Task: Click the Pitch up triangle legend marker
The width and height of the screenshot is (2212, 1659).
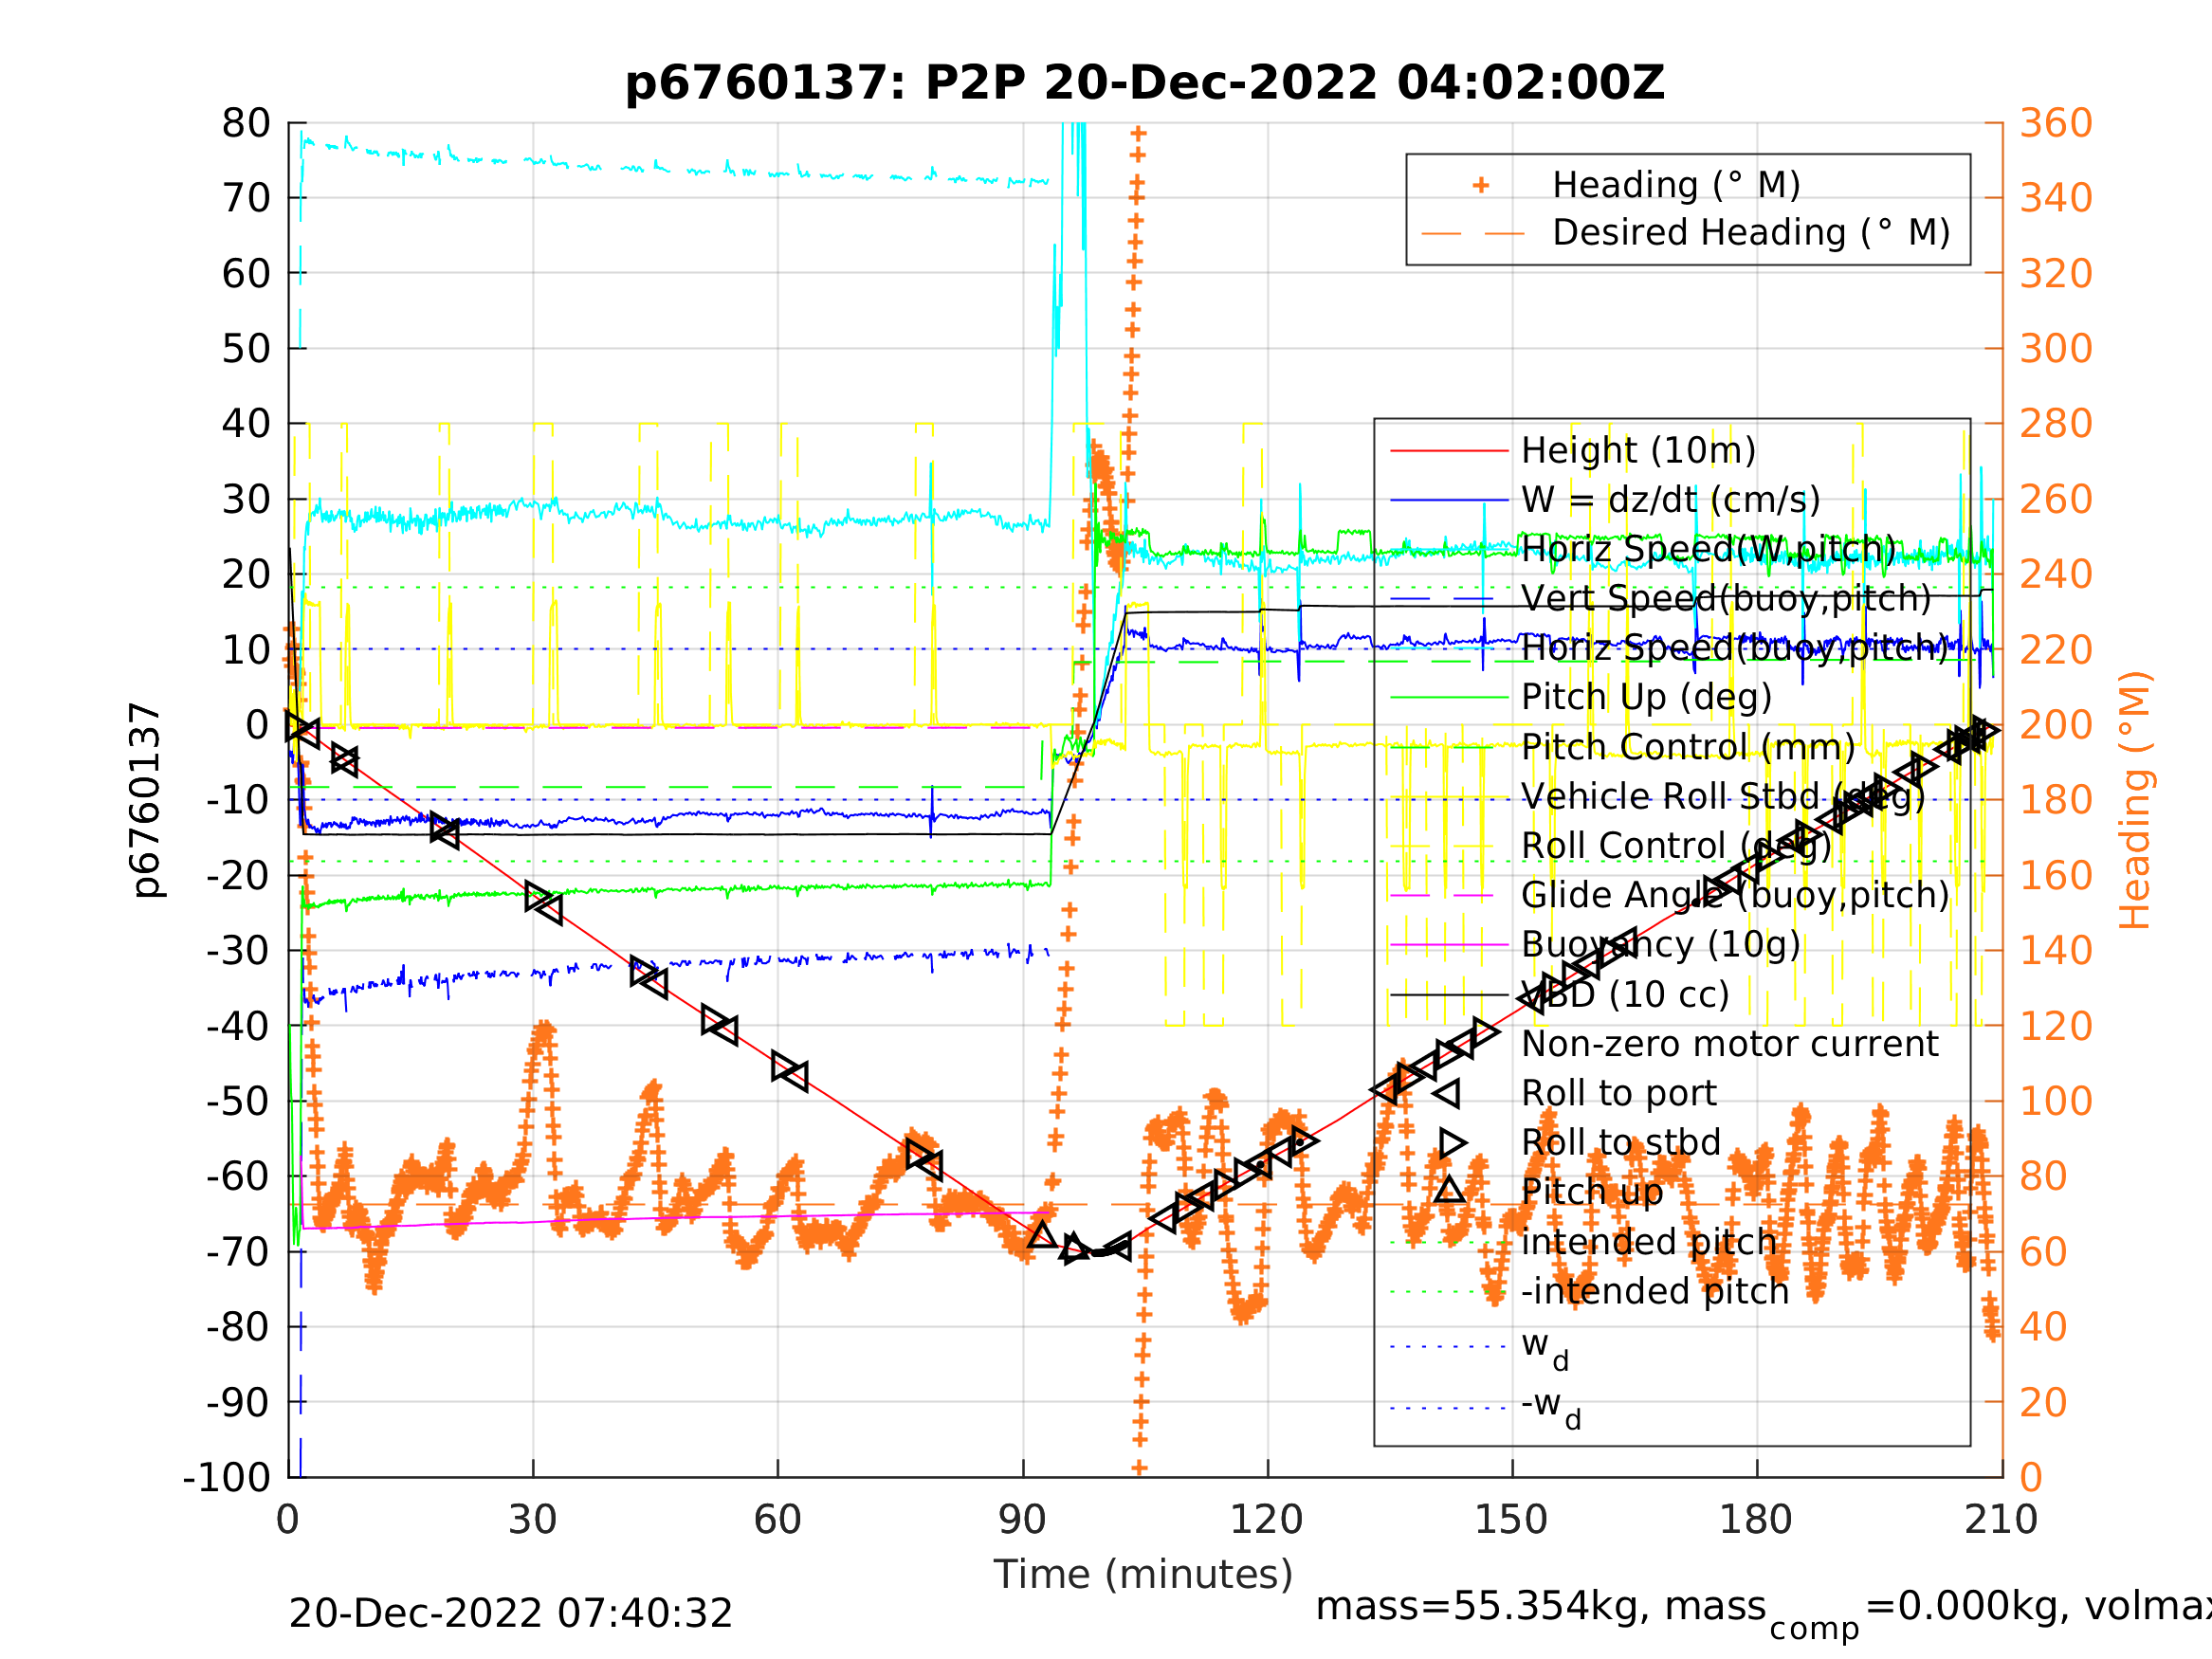Action: (1449, 1190)
